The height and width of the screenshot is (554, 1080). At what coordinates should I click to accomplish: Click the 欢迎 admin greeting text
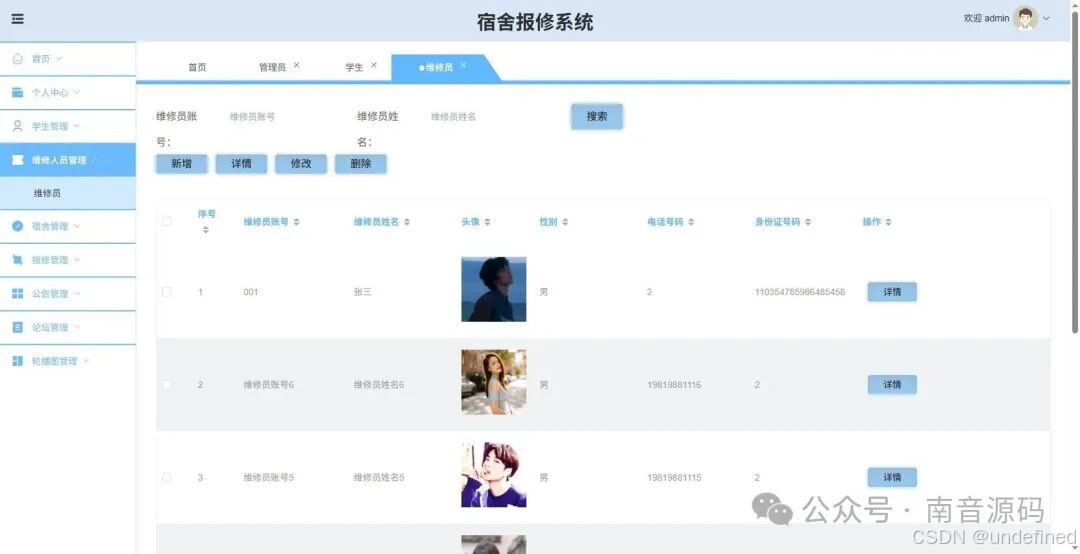[x=986, y=19]
